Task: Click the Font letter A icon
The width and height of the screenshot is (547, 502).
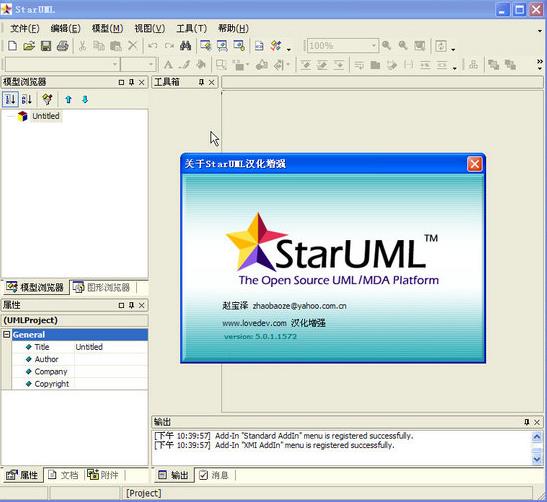Action: [x=168, y=65]
